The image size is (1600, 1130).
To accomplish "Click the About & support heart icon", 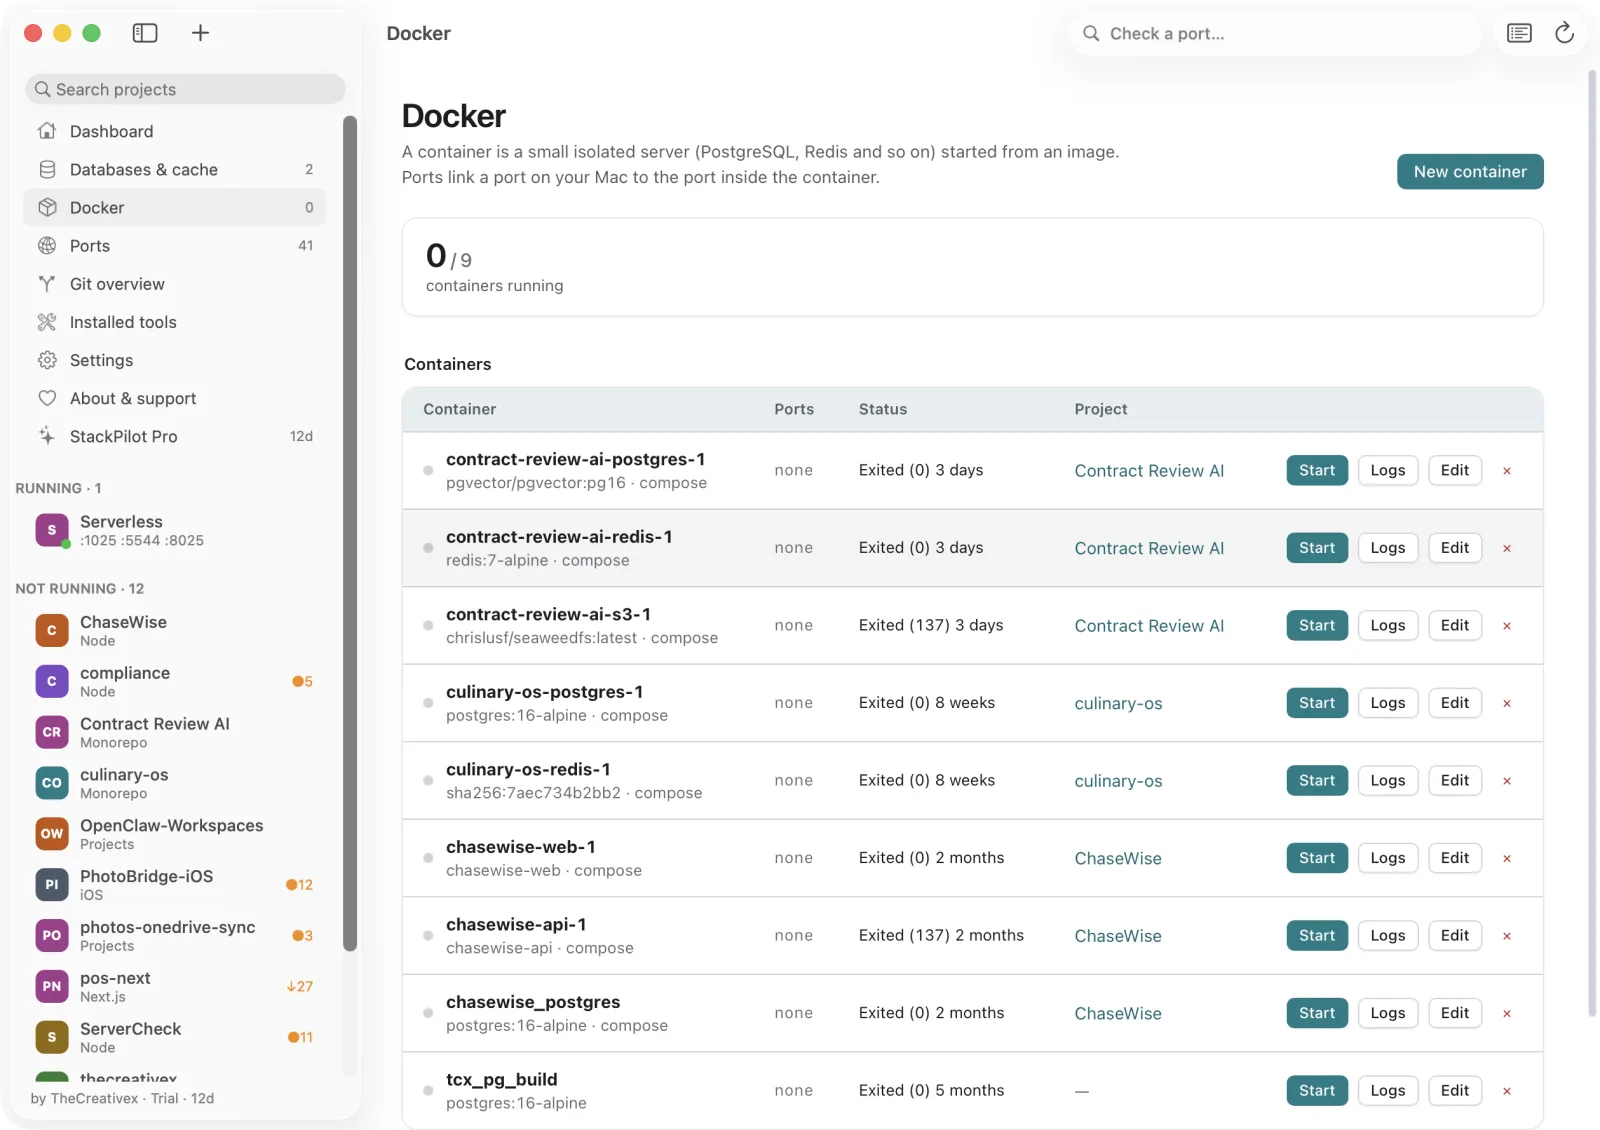I will [x=47, y=398].
